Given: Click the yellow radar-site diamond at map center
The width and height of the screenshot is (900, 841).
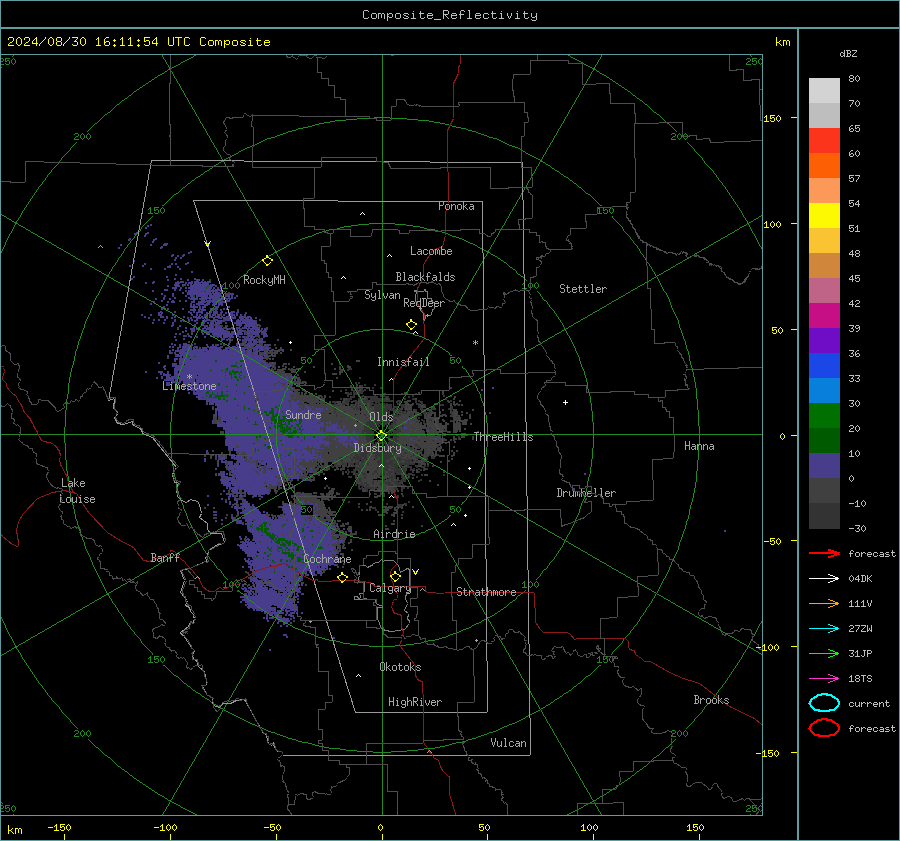Looking at the screenshot, I should (381, 436).
